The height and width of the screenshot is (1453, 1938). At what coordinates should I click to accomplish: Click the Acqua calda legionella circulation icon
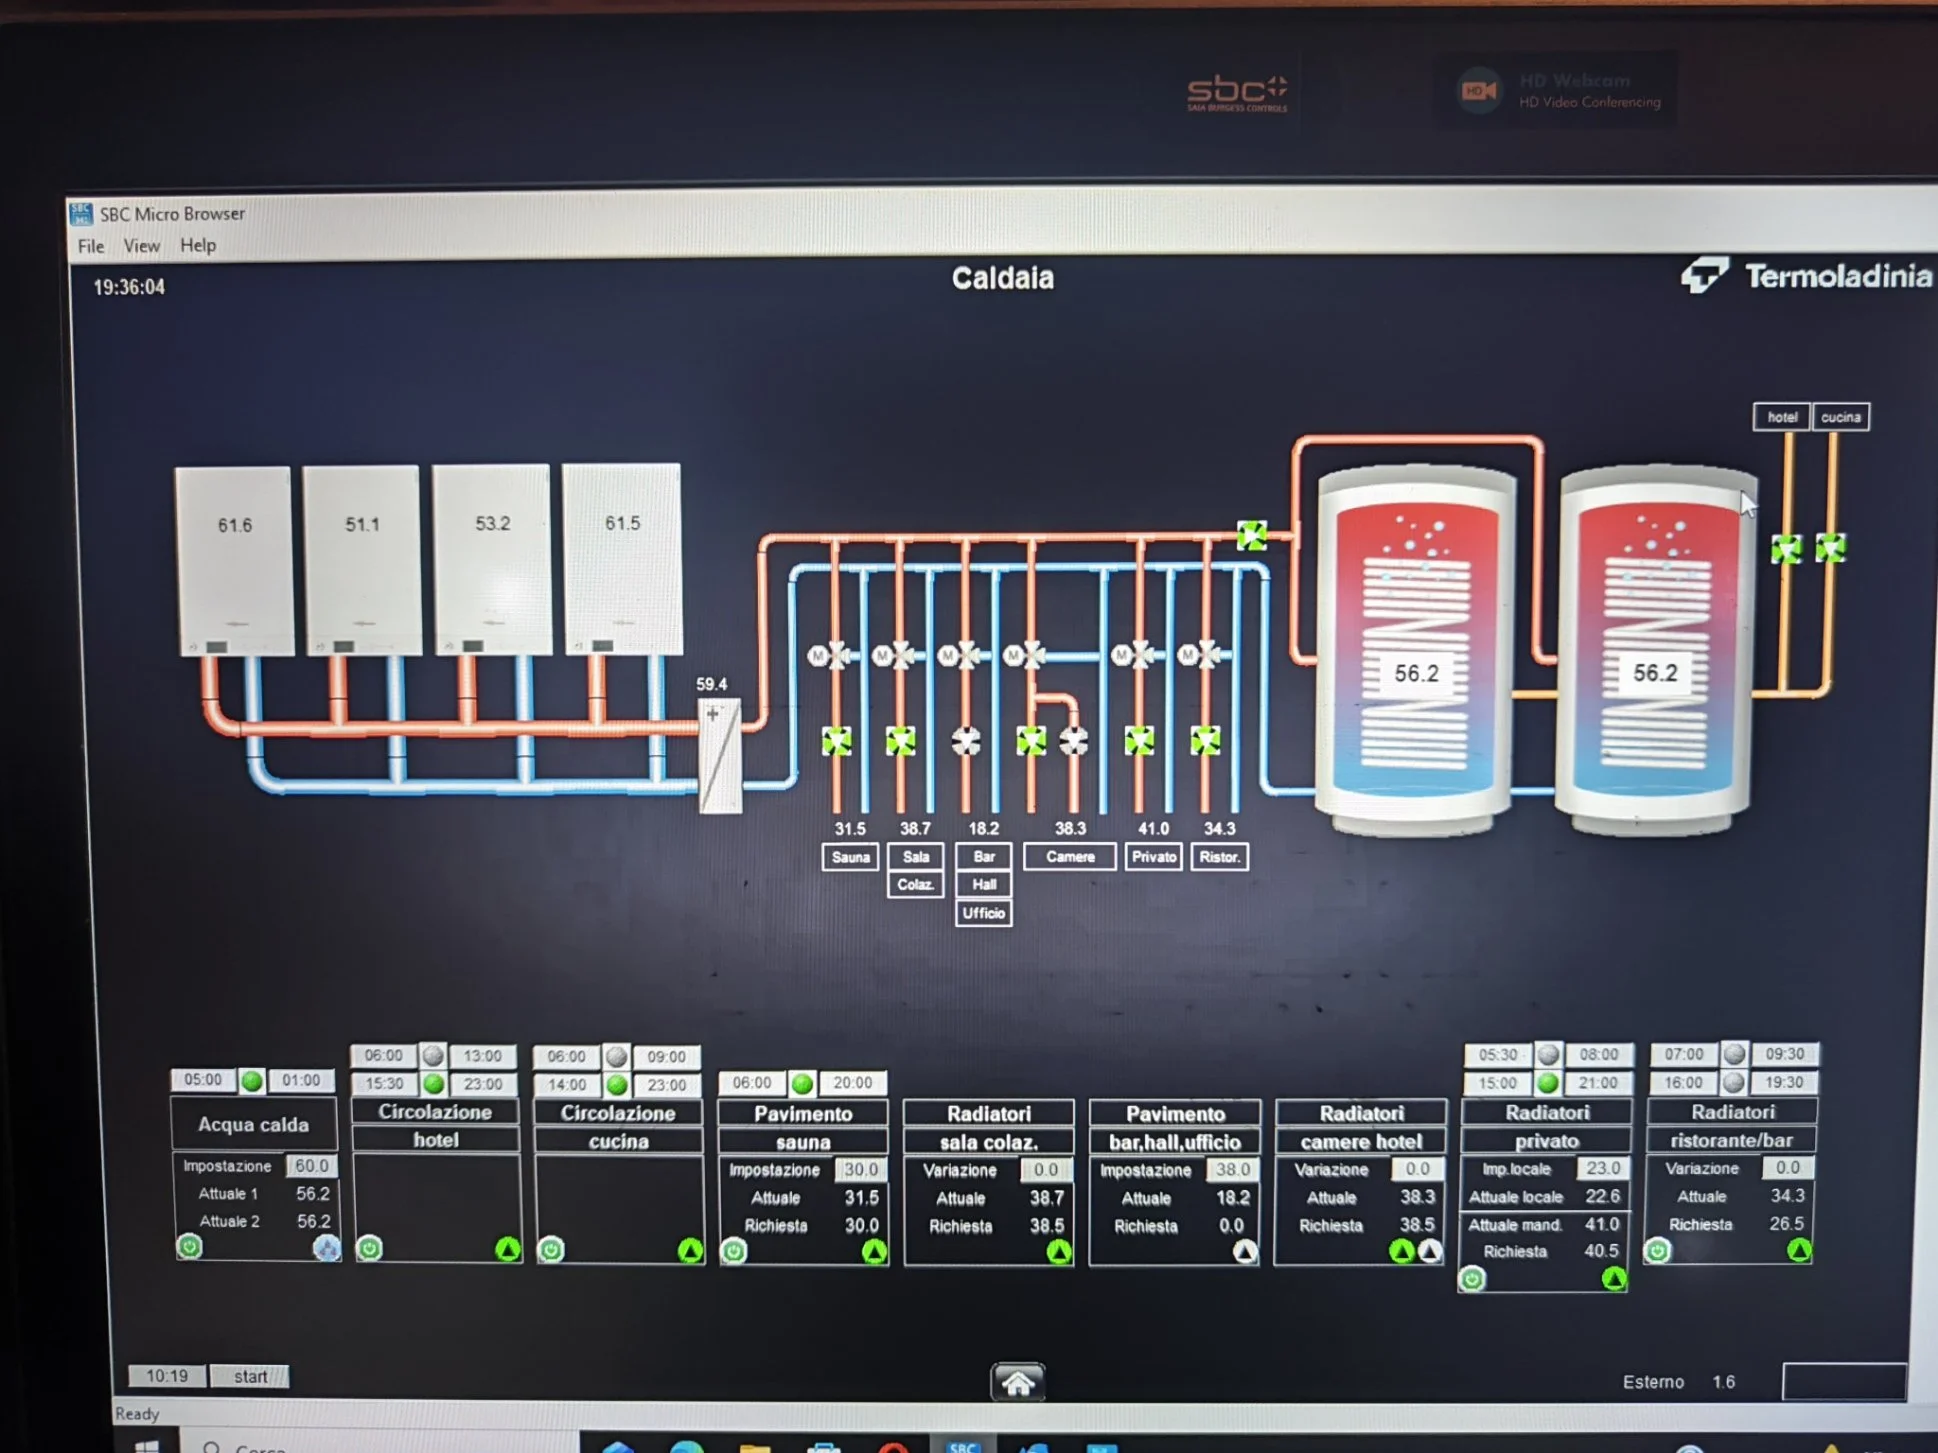pos(326,1247)
